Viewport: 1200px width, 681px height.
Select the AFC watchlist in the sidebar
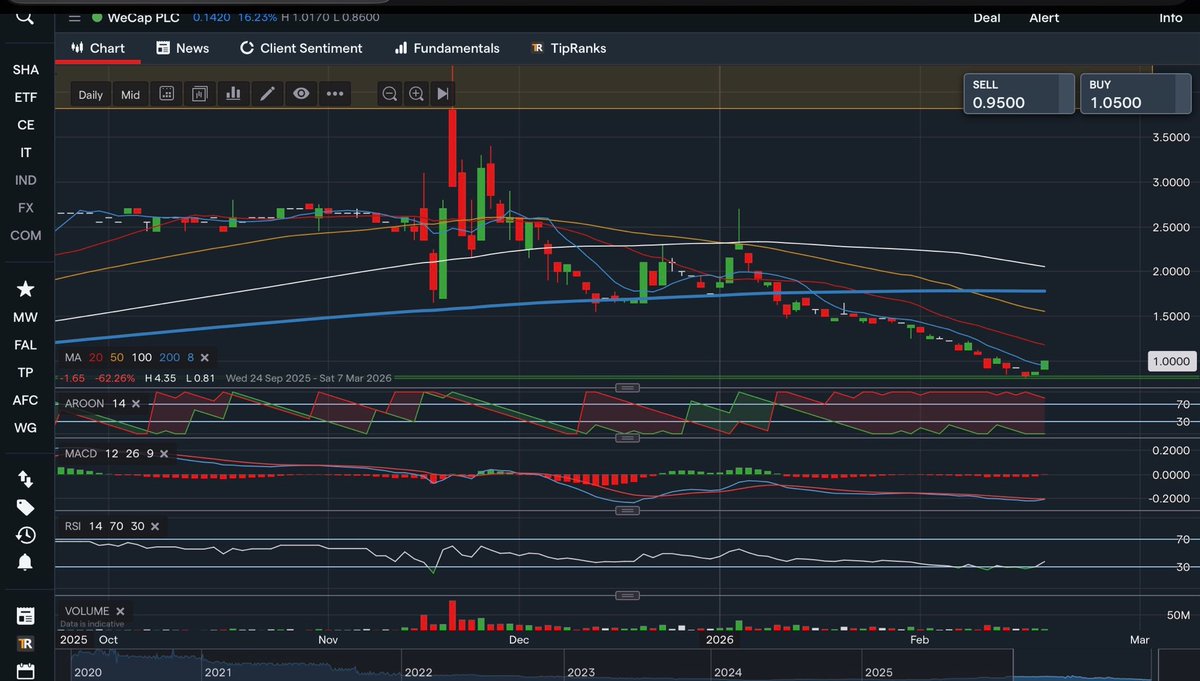tap(26, 400)
